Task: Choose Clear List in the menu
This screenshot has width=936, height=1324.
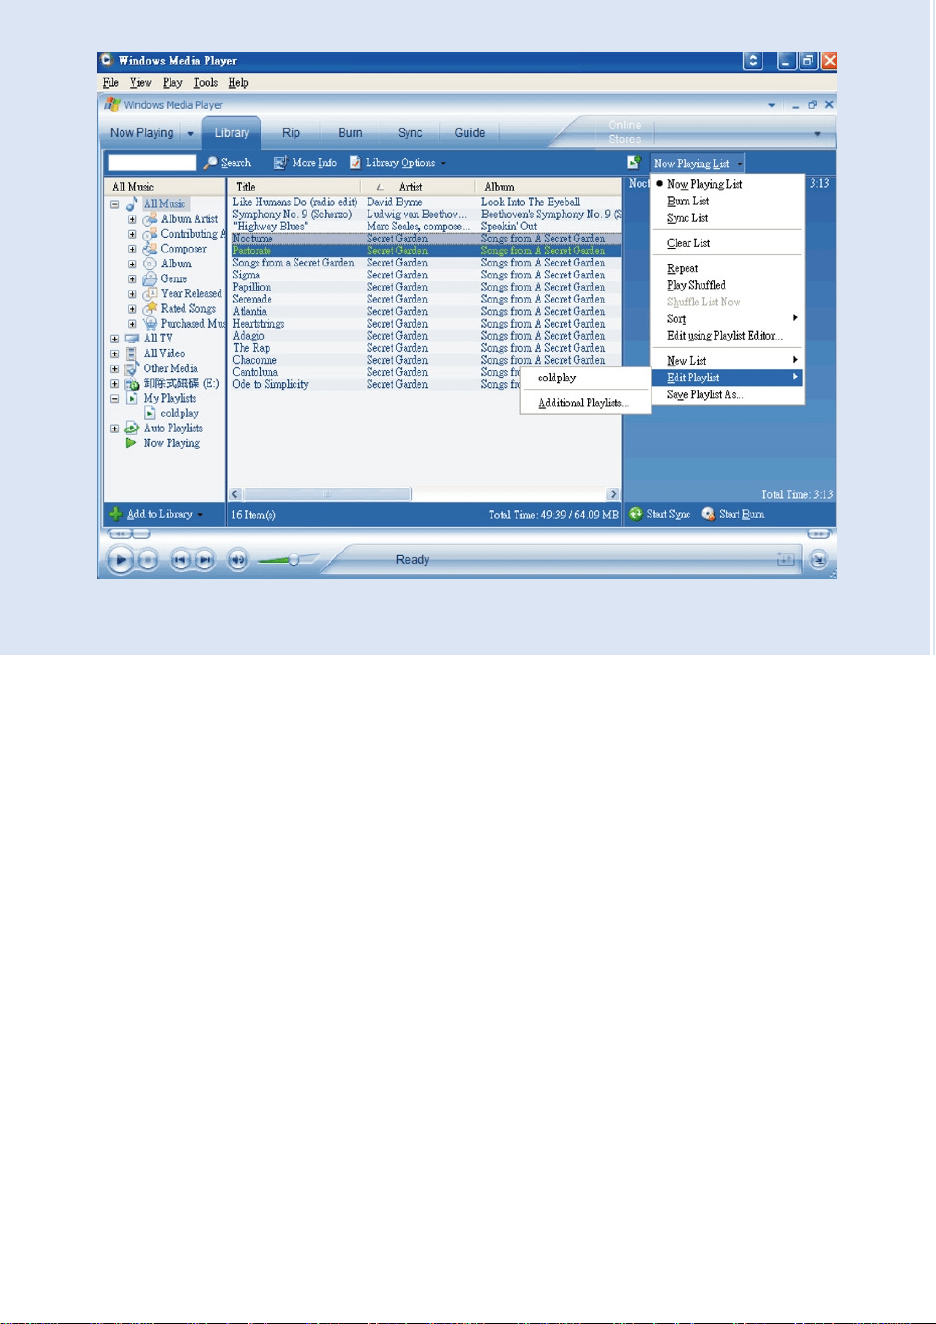Action: (727, 243)
